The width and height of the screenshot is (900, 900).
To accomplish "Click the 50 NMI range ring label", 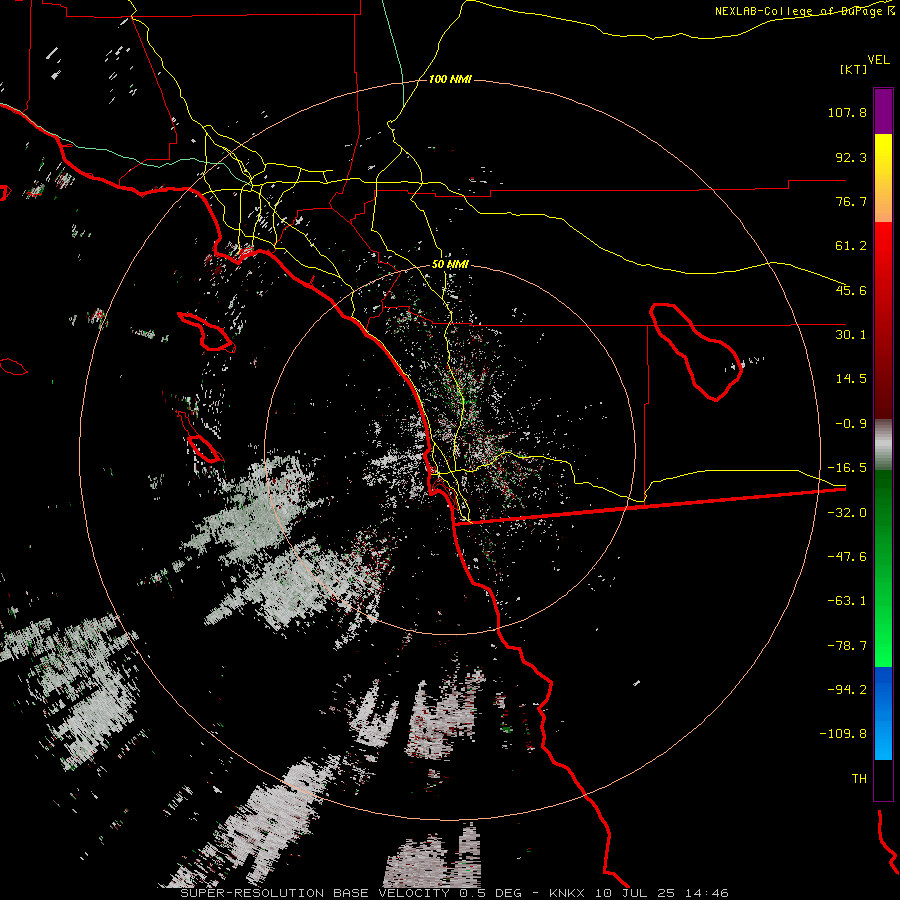I will [450, 265].
